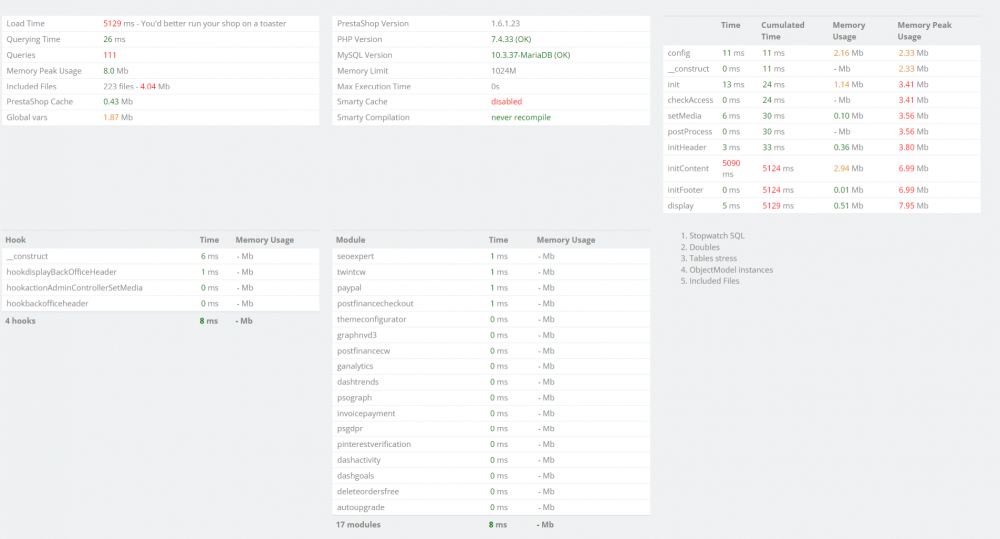The image size is (1000, 539).
Task: Select the invoicepayment module row
Action: pyautogui.click(x=491, y=413)
